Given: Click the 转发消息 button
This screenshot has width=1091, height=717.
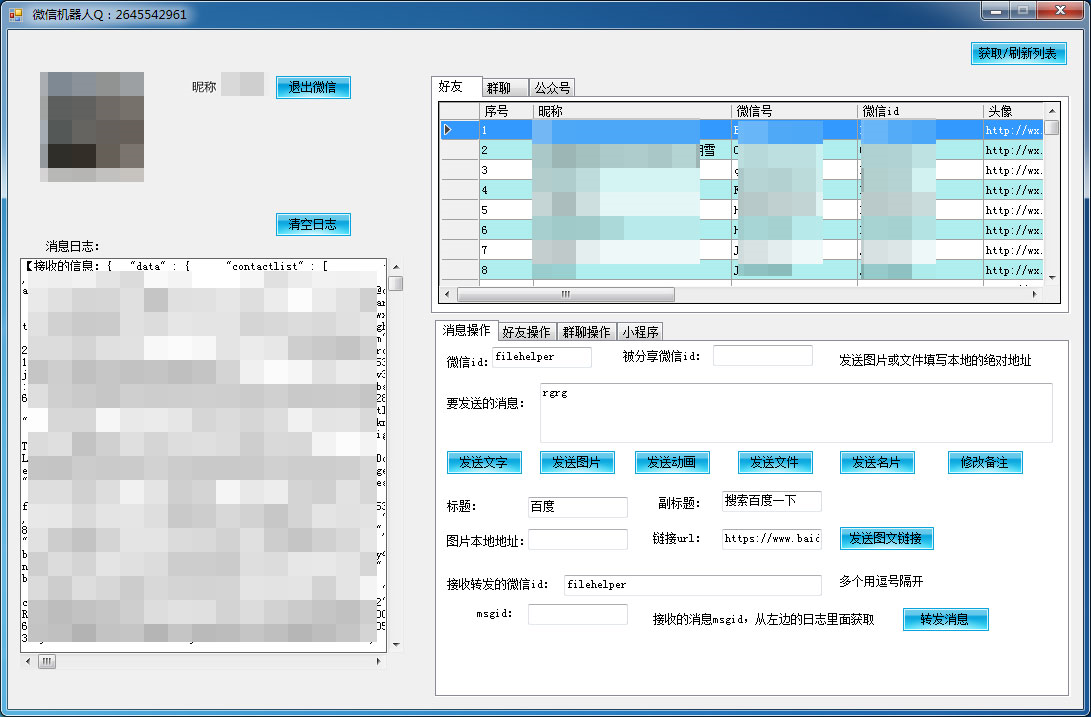Looking at the screenshot, I should (945, 619).
